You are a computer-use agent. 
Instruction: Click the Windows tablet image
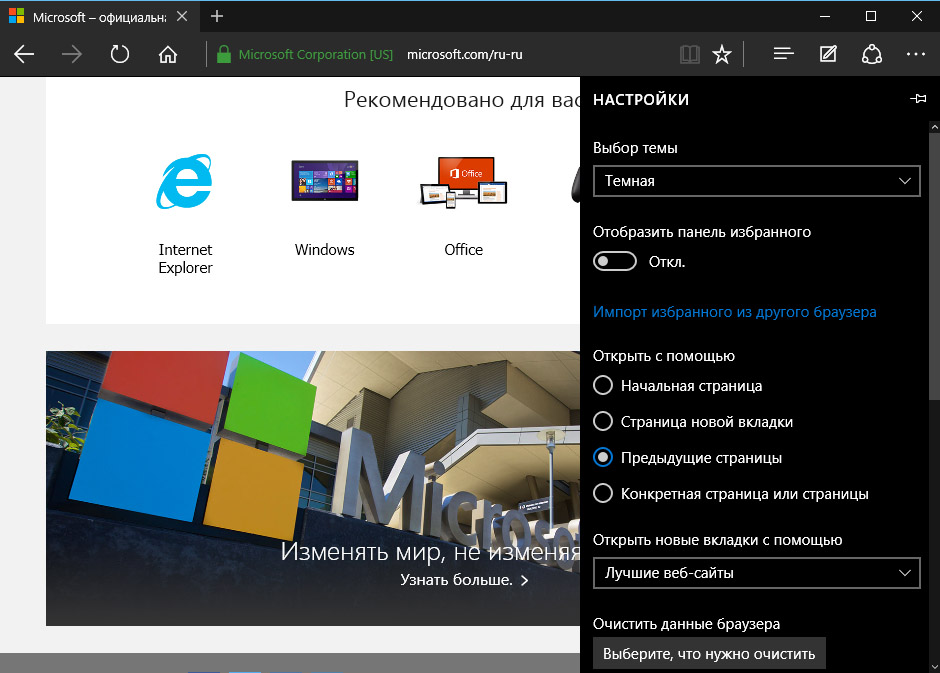click(x=324, y=180)
